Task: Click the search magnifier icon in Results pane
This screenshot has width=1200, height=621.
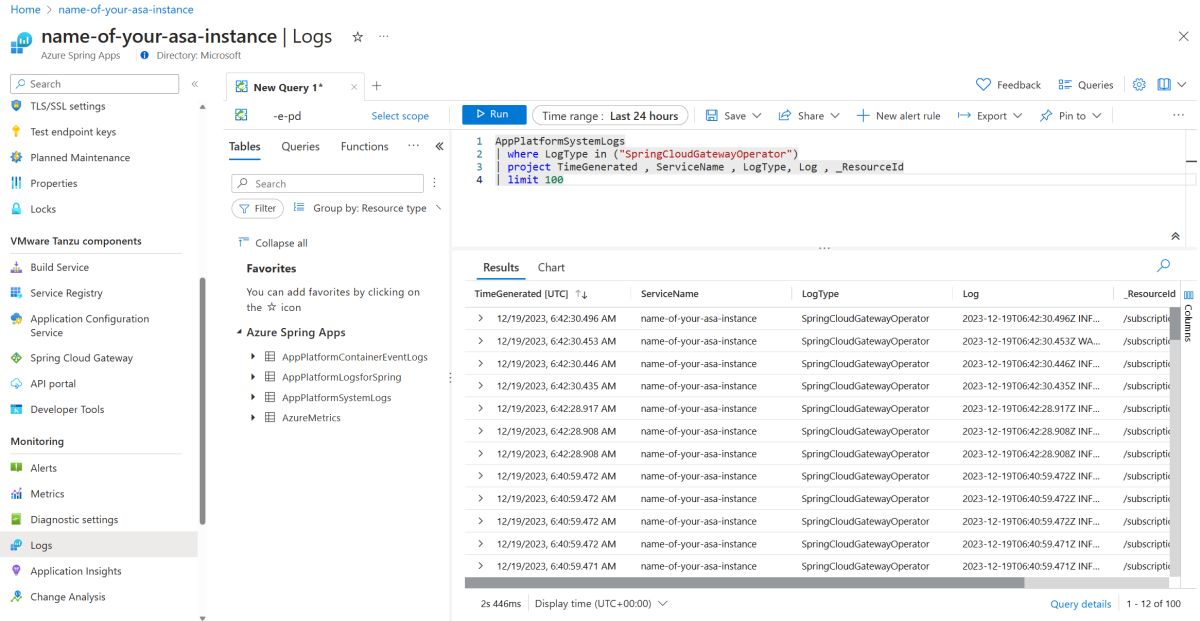Action: (x=1163, y=266)
